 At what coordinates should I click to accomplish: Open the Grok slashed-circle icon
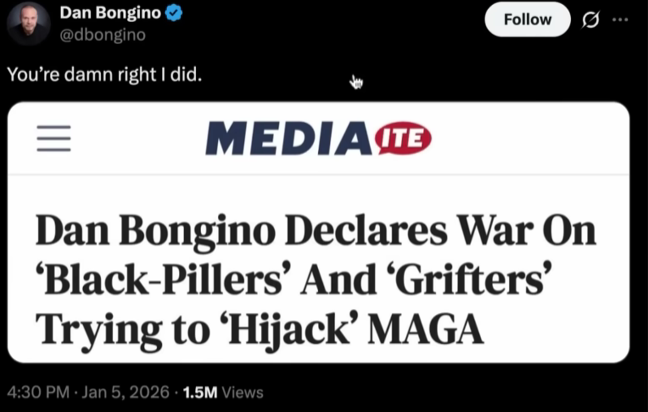pos(590,19)
